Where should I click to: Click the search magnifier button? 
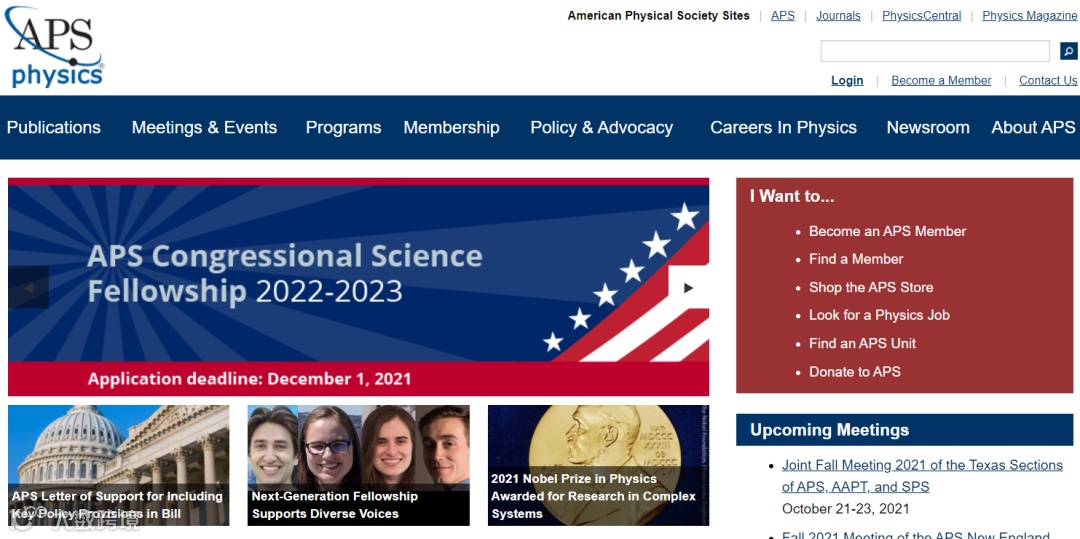(x=1068, y=51)
